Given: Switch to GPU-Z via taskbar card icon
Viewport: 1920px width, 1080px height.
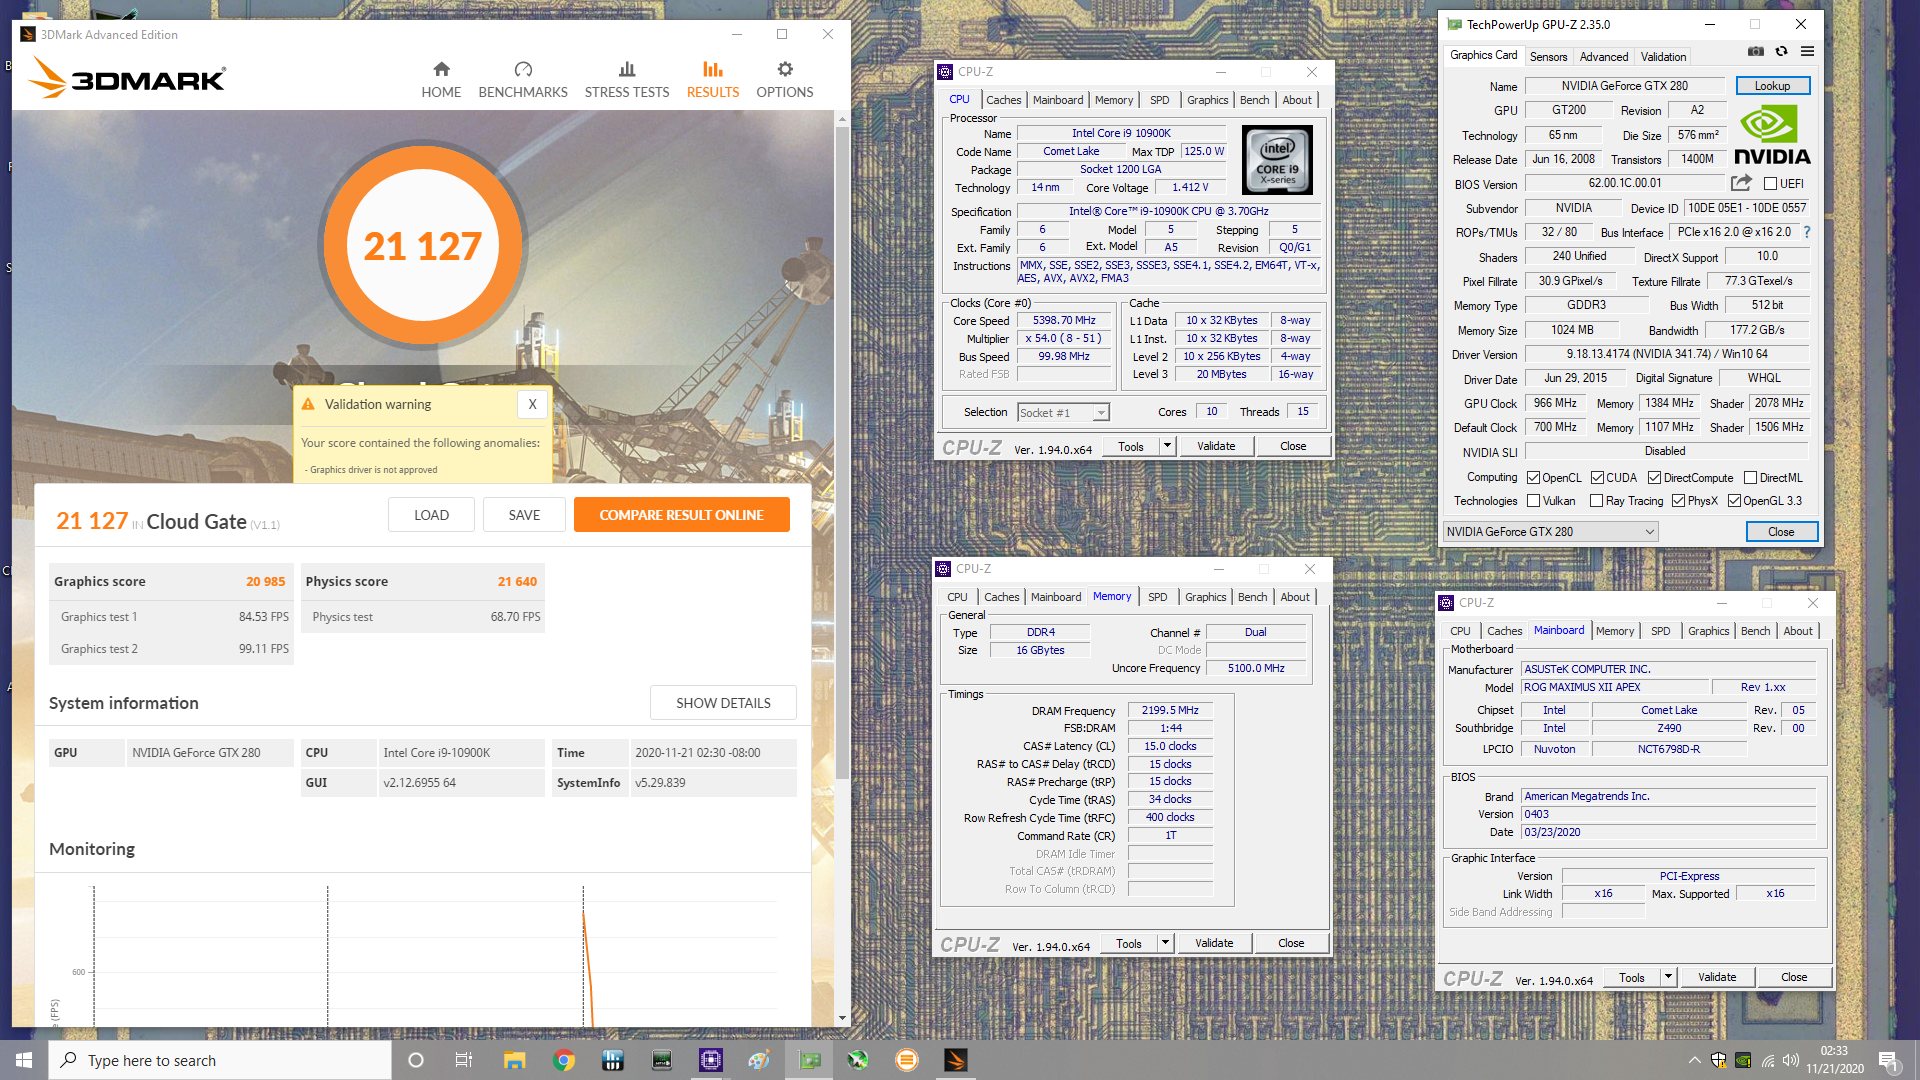Looking at the screenshot, I should (x=809, y=1060).
